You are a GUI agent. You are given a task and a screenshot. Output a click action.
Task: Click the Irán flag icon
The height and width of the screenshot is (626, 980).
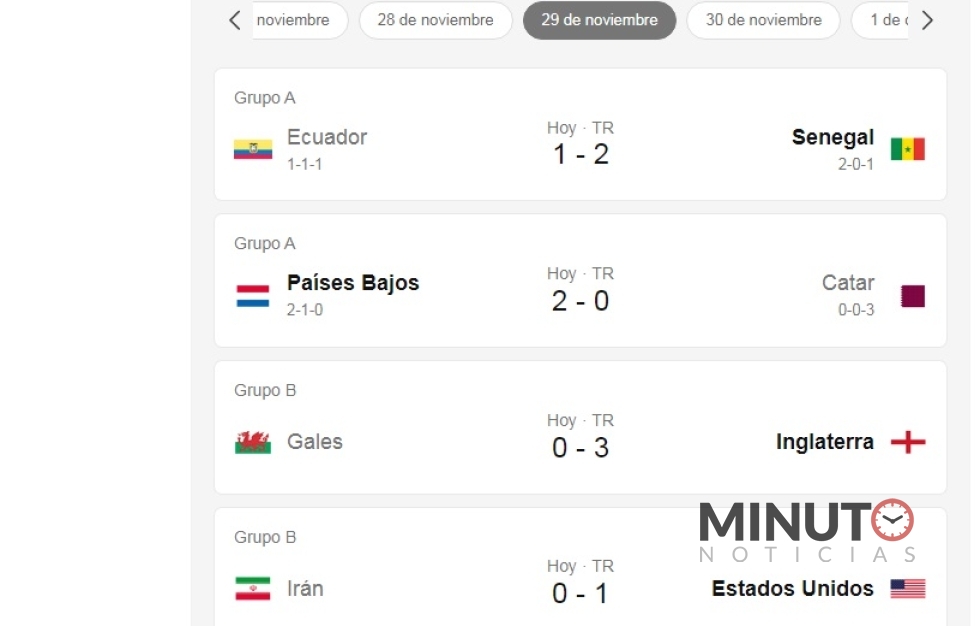point(253,589)
